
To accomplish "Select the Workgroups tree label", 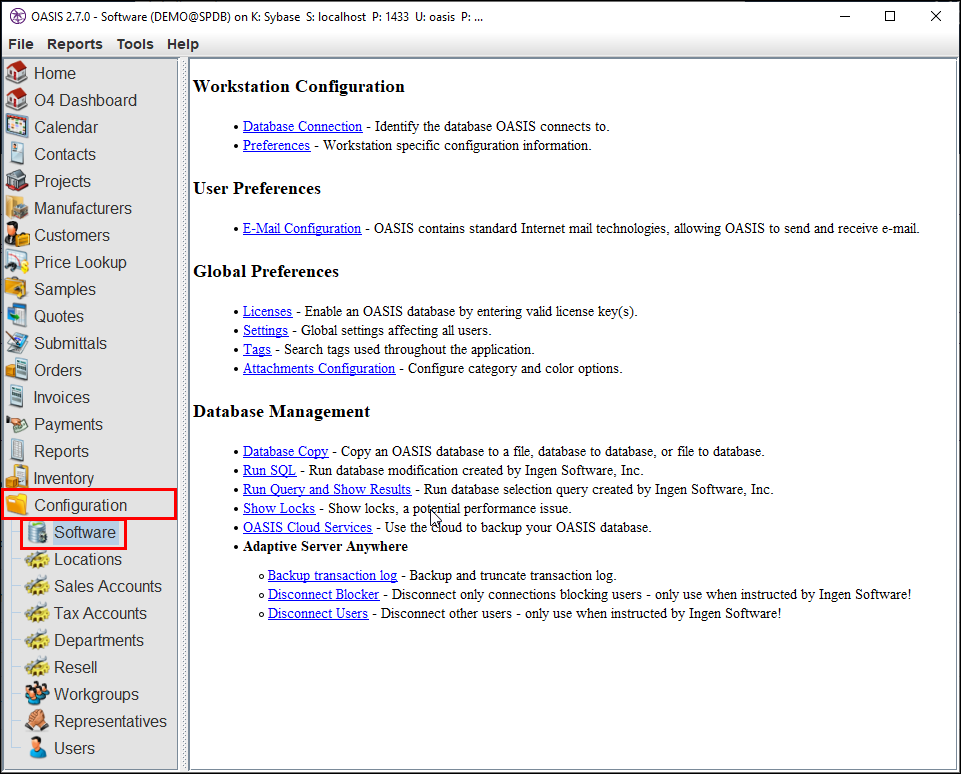I will pyautogui.click(x=96, y=694).
